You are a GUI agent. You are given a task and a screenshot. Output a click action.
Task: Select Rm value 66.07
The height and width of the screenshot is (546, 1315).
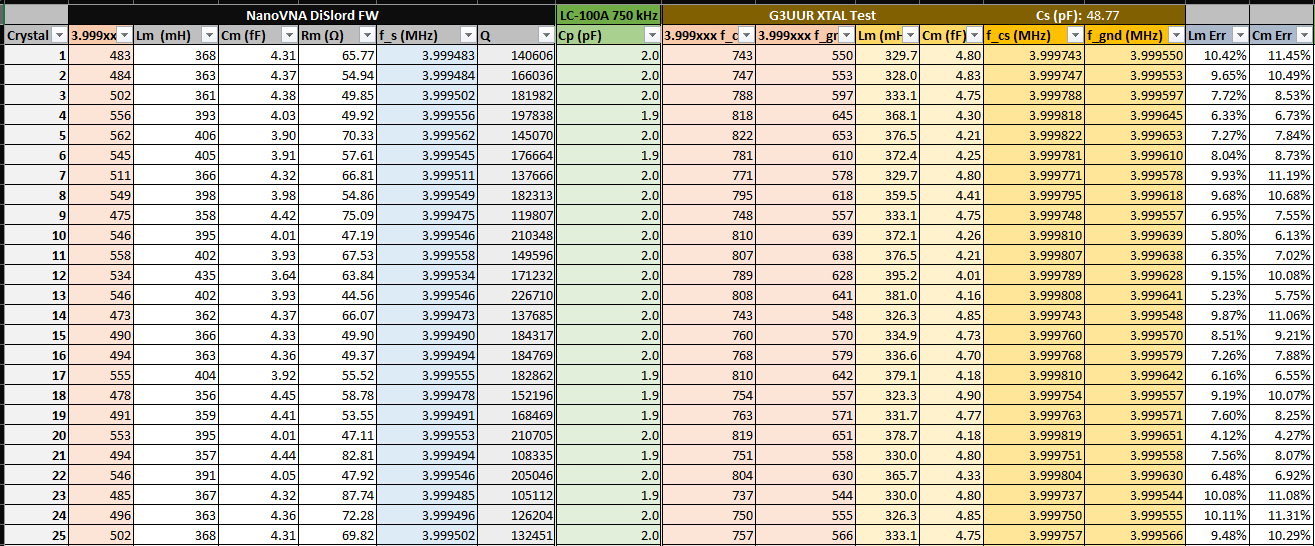pos(338,316)
